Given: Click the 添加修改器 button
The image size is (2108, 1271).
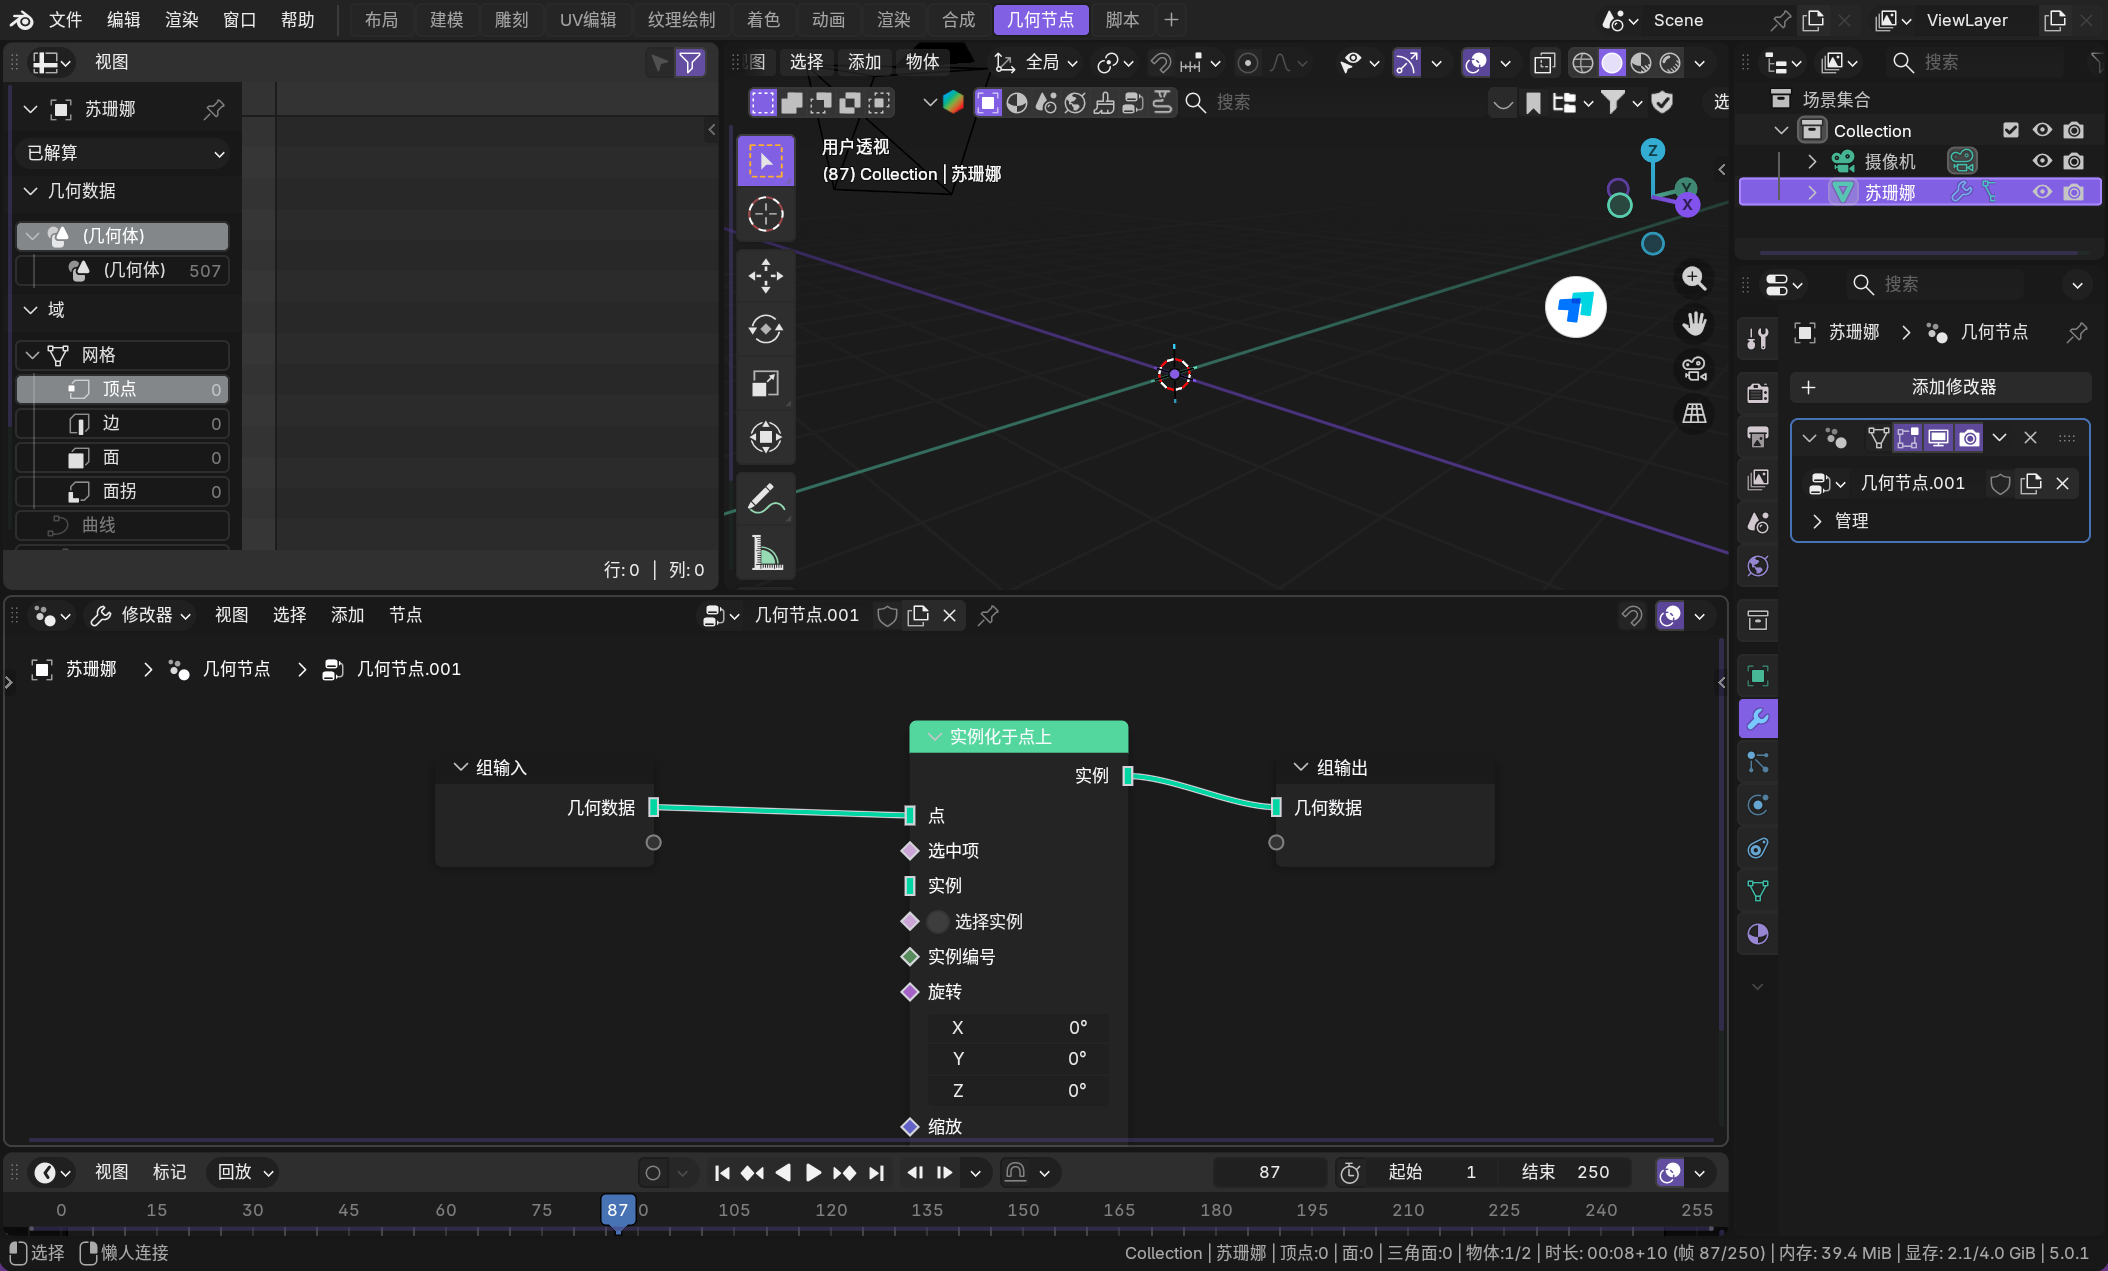Looking at the screenshot, I should click(x=1940, y=387).
